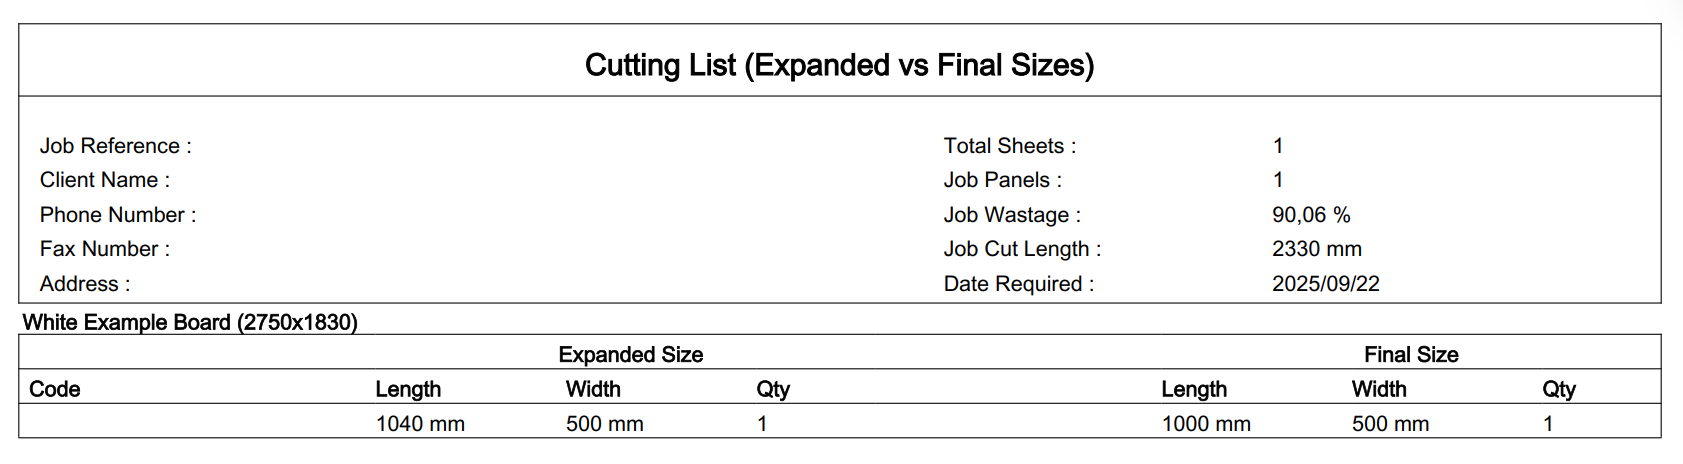The width and height of the screenshot is (1683, 464).
Task: Select the Job Reference label
Action: 115,146
